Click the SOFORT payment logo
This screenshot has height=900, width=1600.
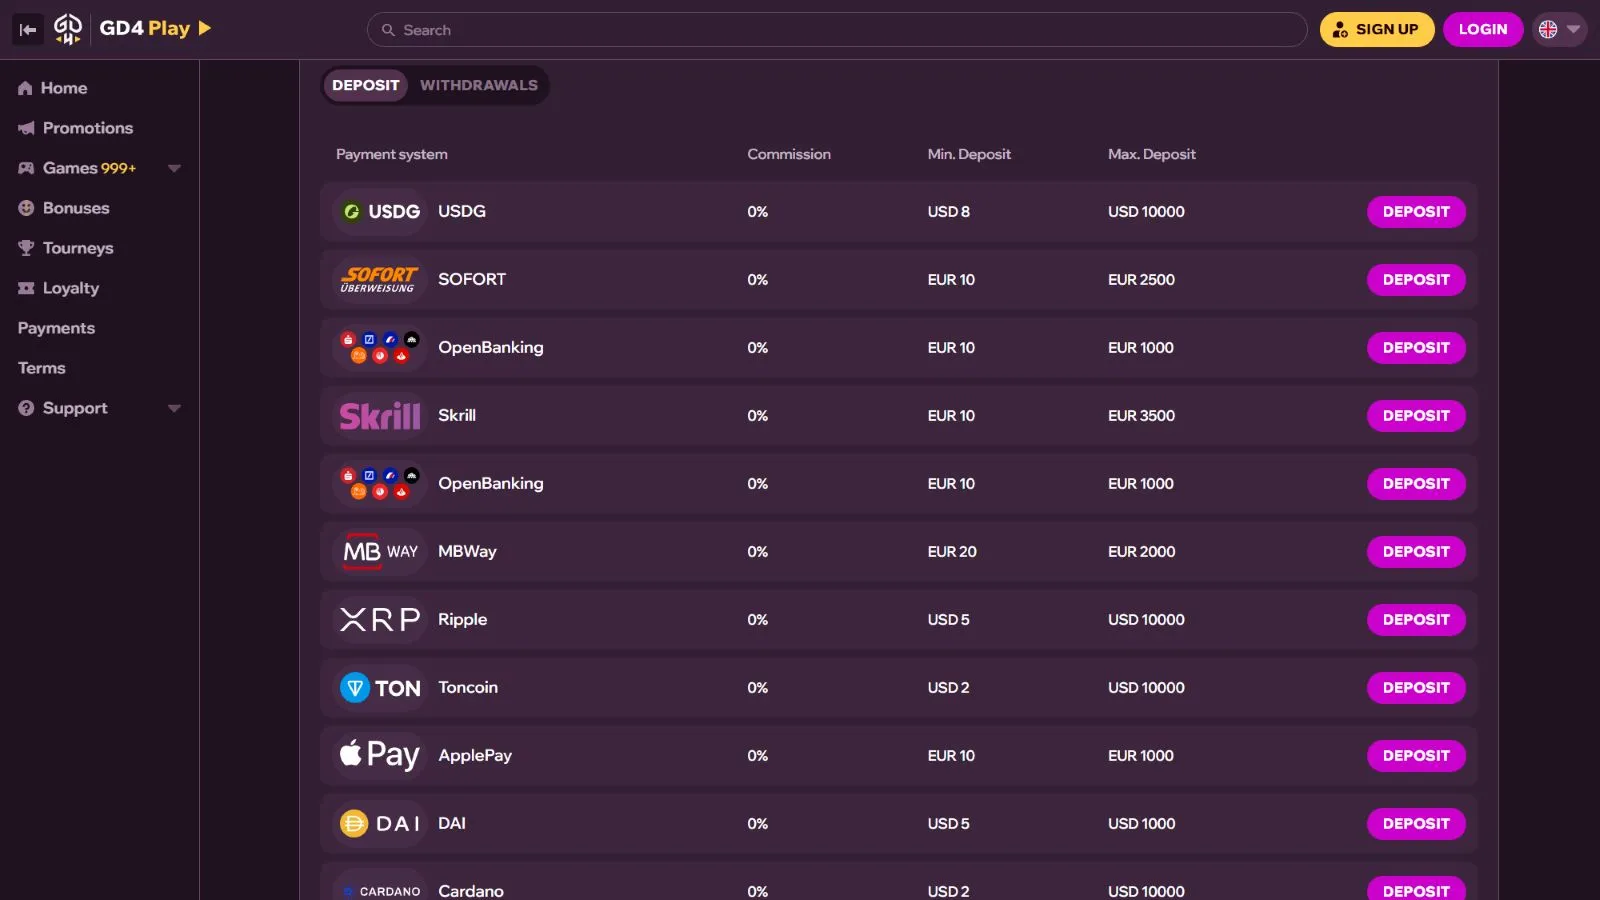[x=380, y=280]
